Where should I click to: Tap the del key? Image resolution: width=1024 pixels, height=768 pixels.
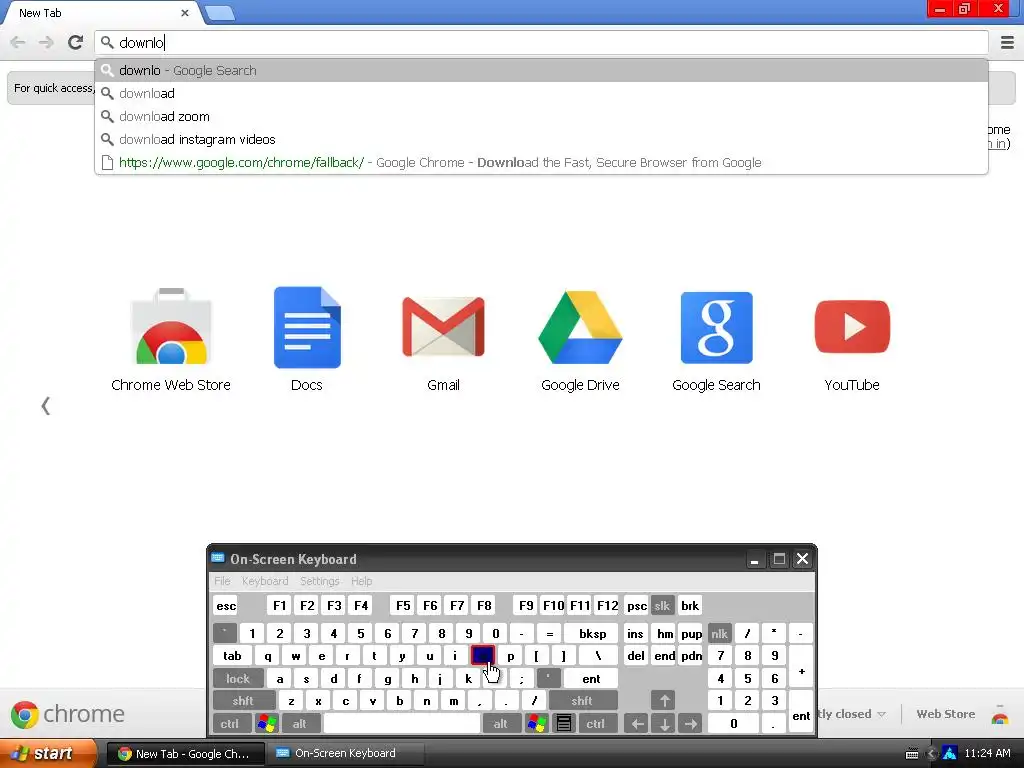[x=635, y=656]
